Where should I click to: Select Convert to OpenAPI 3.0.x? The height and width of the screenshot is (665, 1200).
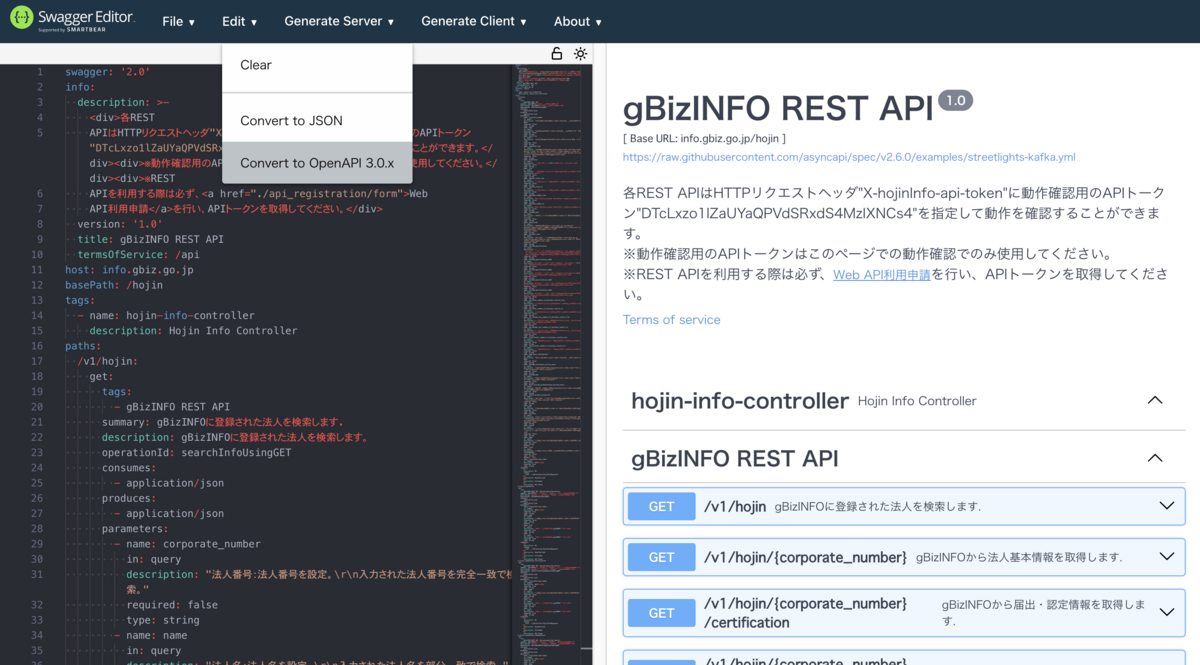[x=317, y=163]
